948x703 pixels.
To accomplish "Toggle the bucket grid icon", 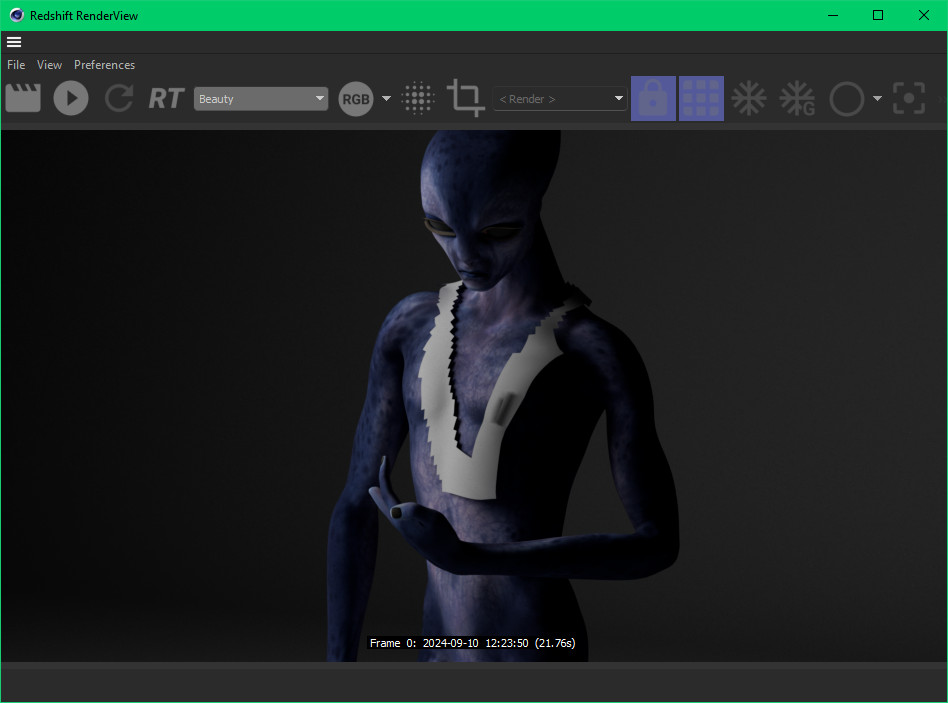I will [x=701, y=99].
